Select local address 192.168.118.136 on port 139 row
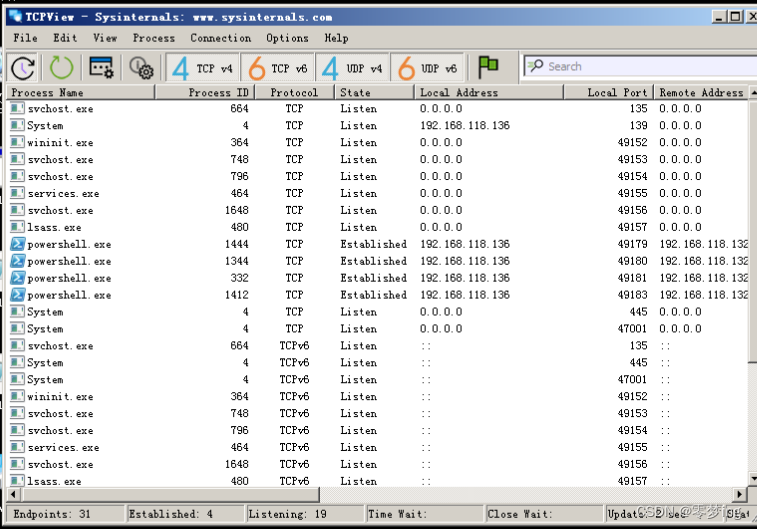Image resolution: width=757 pixels, height=529 pixels. click(x=465, y=125)
